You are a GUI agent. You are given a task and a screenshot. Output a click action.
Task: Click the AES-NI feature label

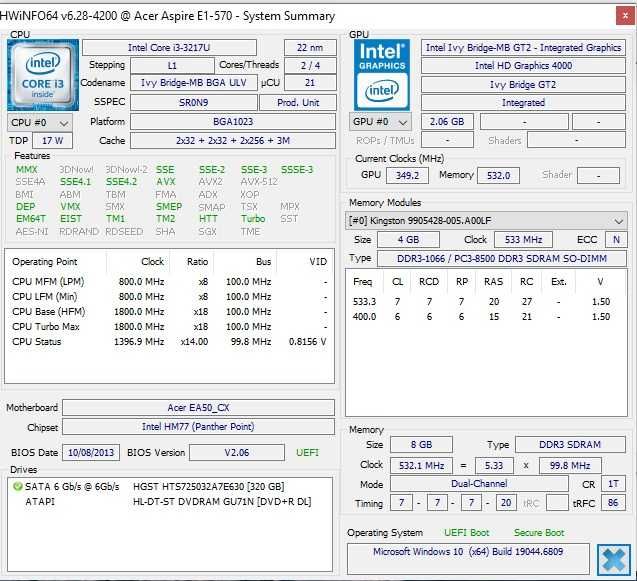click(31, 232)
